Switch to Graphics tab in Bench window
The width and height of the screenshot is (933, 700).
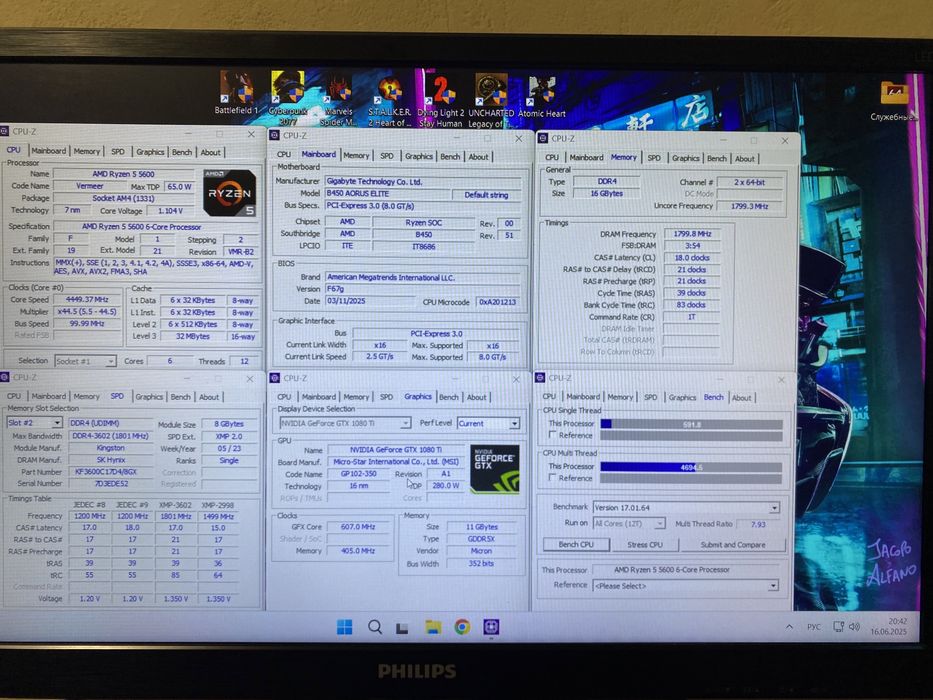(x=682, y=398)
